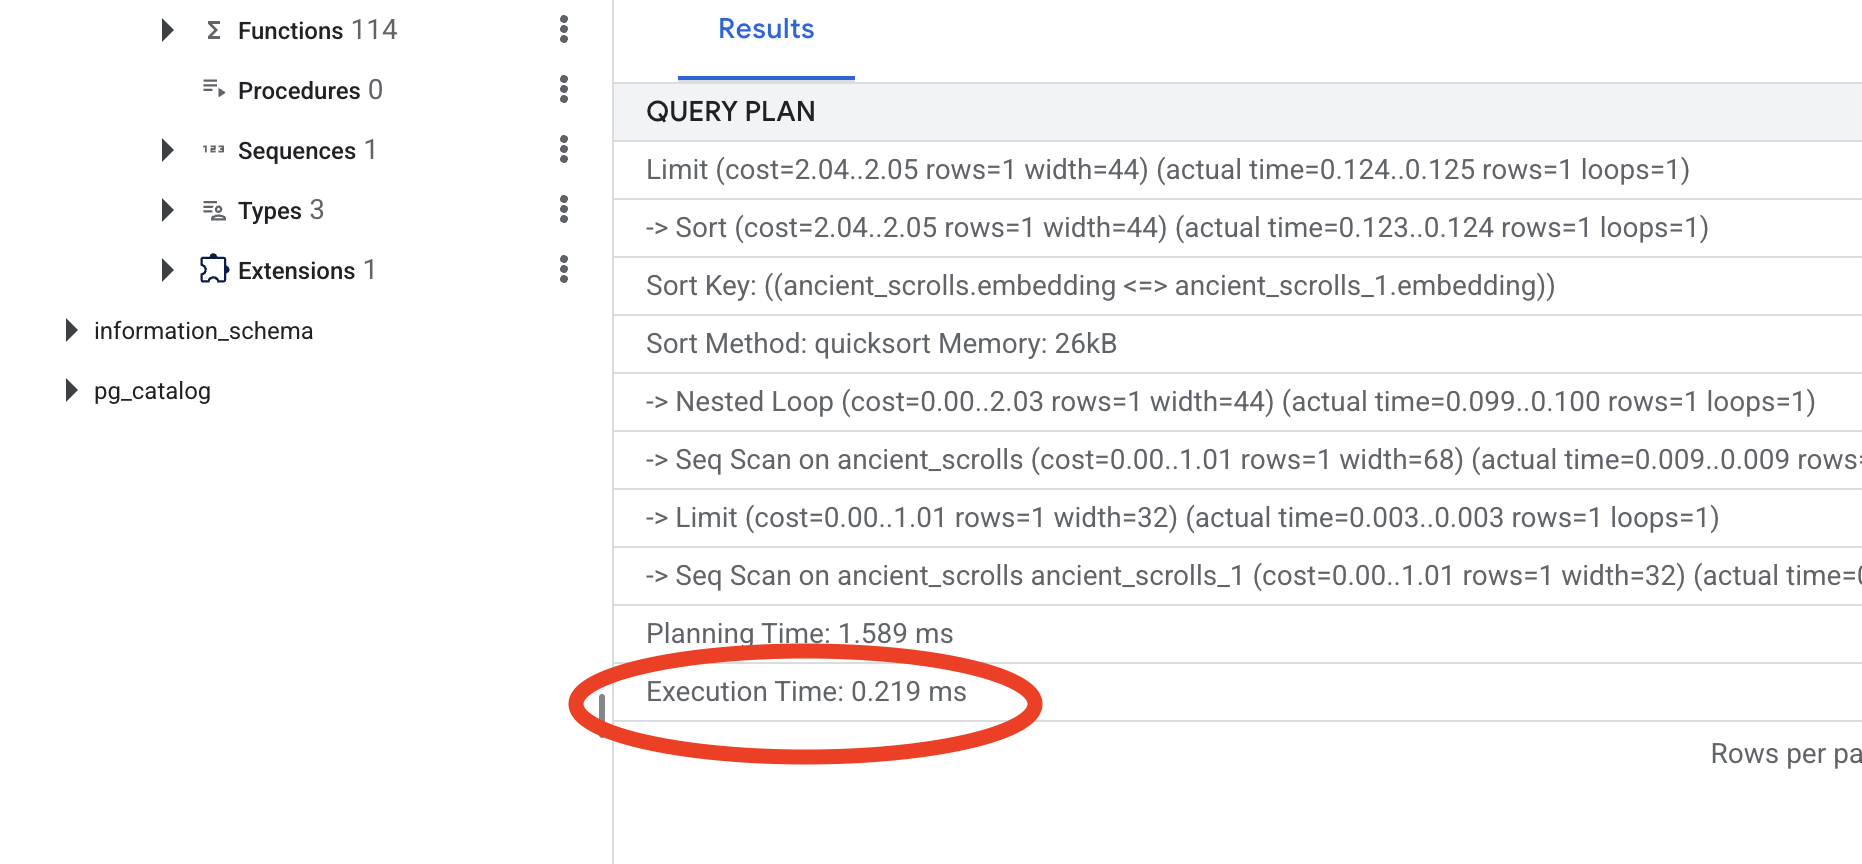
Task: Click the Procedures list icon
Action: (x=213, y=90)
